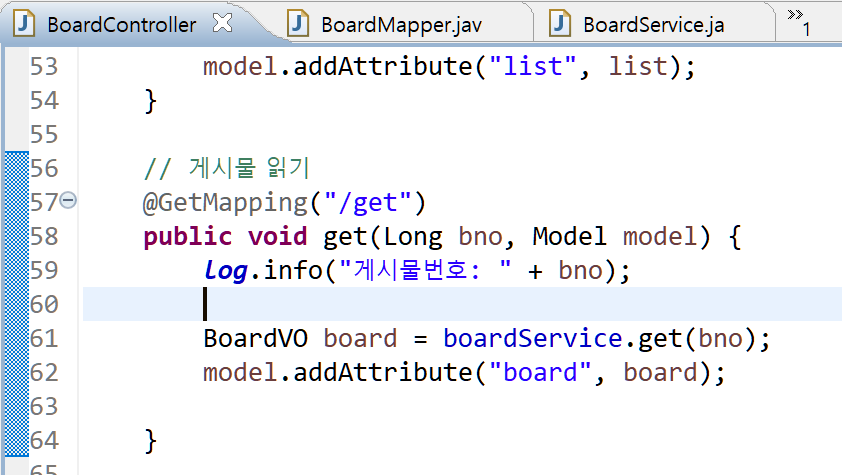
Task: Click the BoardVO type name
Action: (256, 339)
